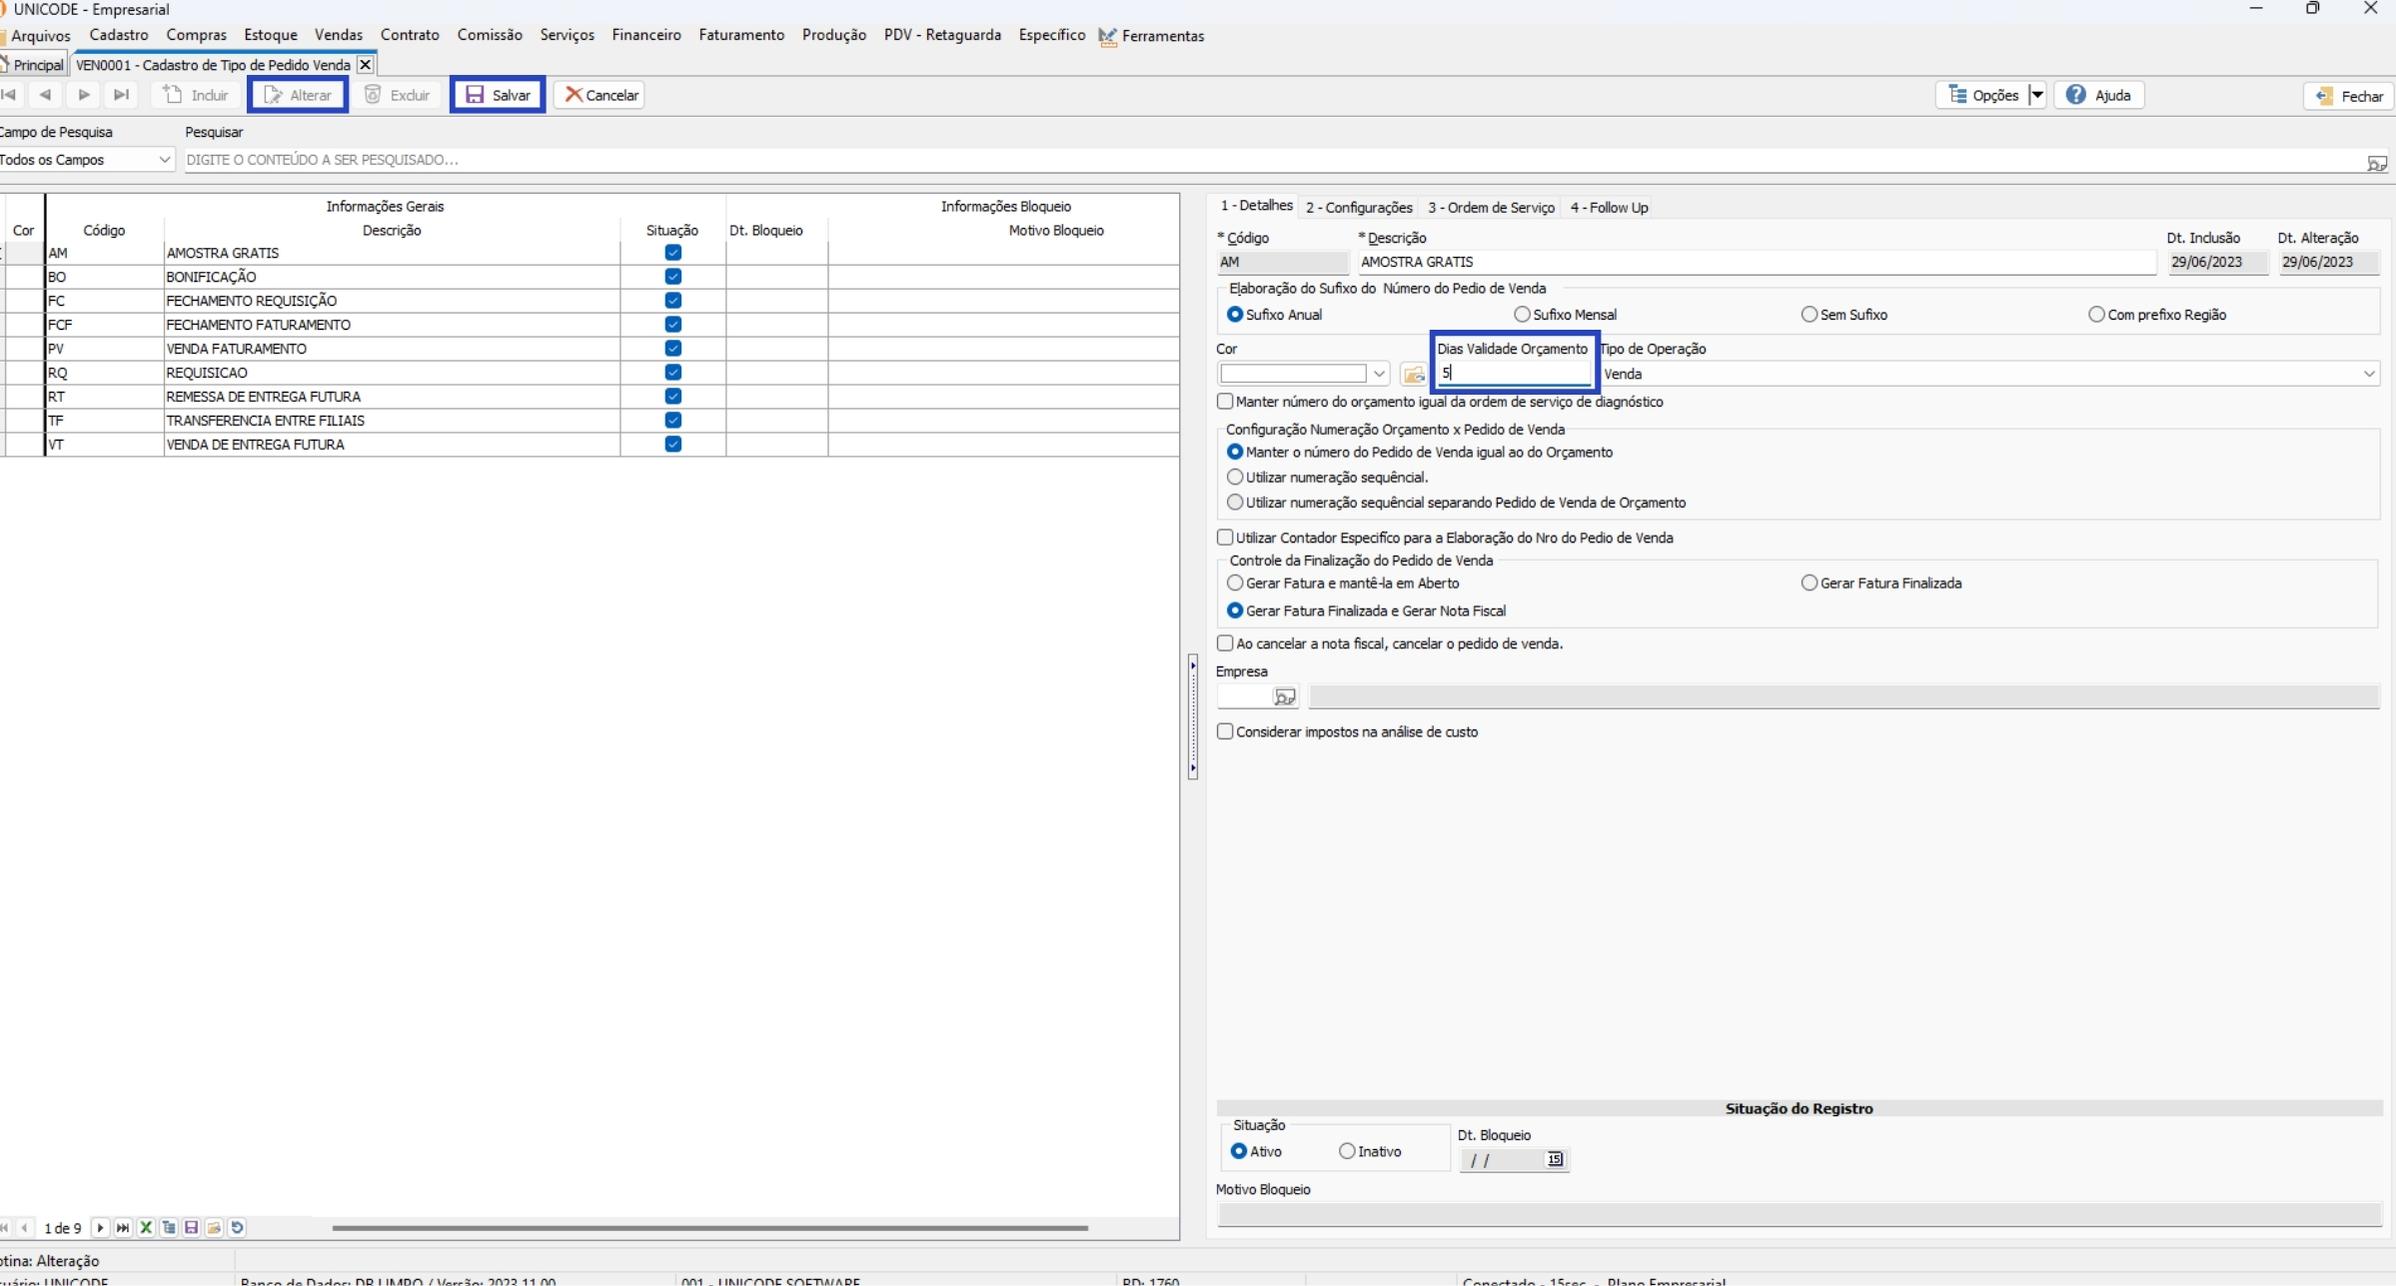
Task: Click the search icon at end of Pesquisar bar
Action: [2377, 163]
